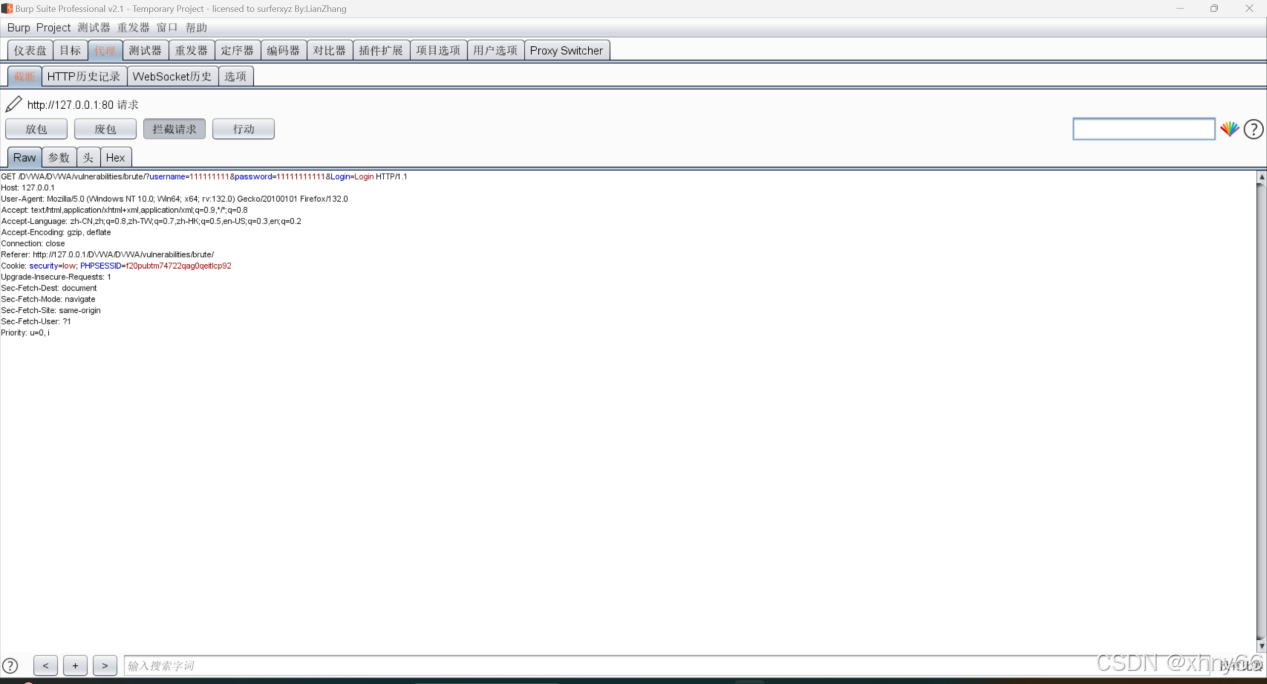Open the 行动 action menu button

click(243, 129)
